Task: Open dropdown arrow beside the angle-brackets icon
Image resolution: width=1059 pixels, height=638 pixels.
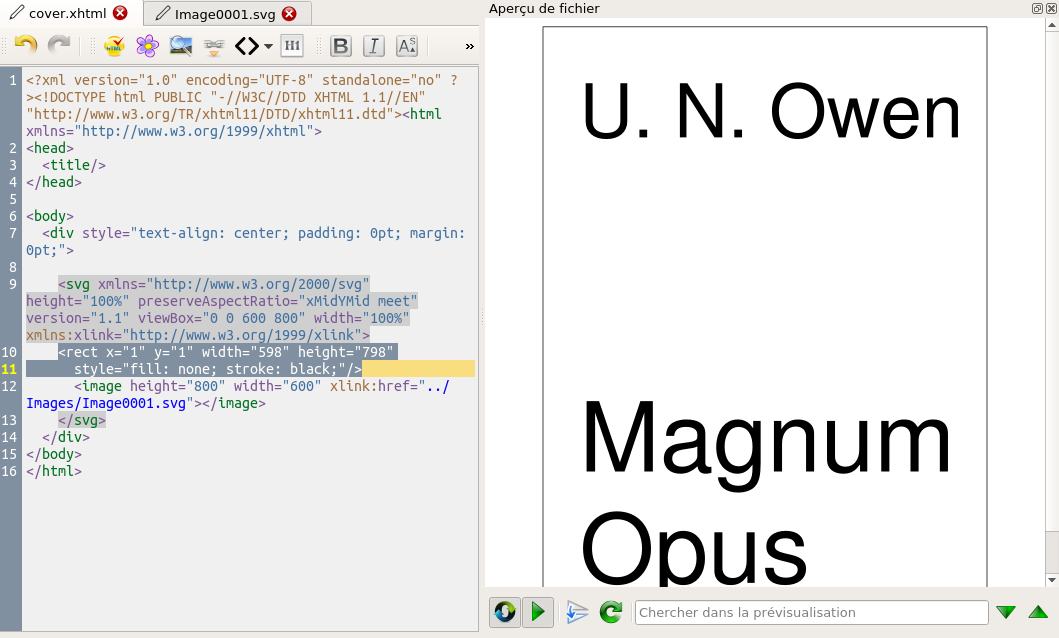Action: pos(268,47)
